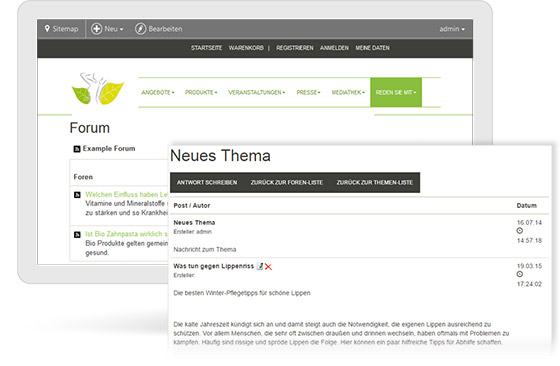Open the Reden Sie Mit menu
This screenshot has width=560, height=366.
[396, 92]
